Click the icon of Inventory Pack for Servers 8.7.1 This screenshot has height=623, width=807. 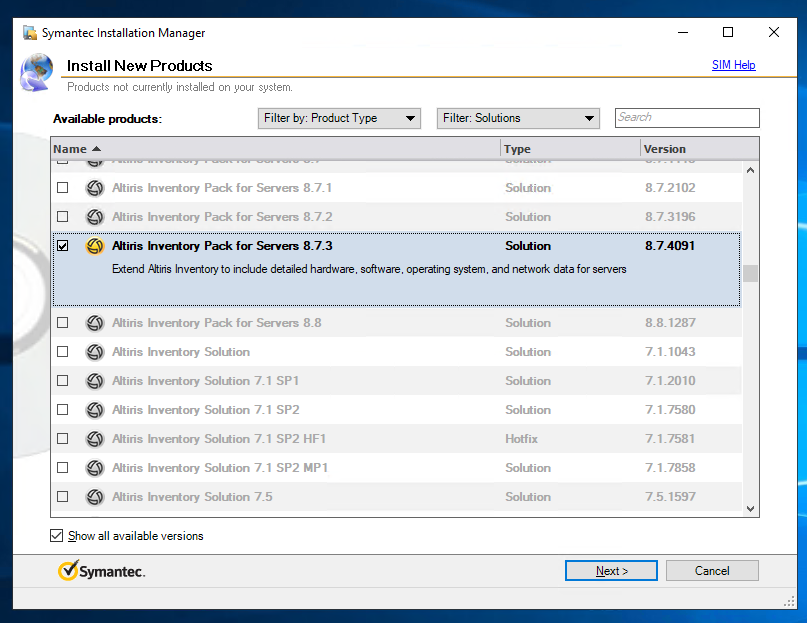pyautogui.click(x=95, y=188)
